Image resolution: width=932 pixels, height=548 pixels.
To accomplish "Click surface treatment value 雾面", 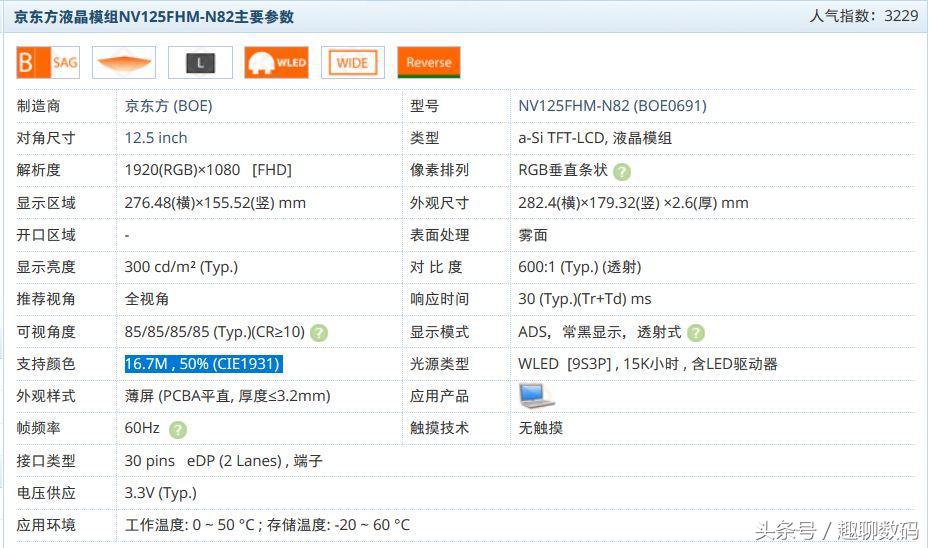I will [533, 235].
